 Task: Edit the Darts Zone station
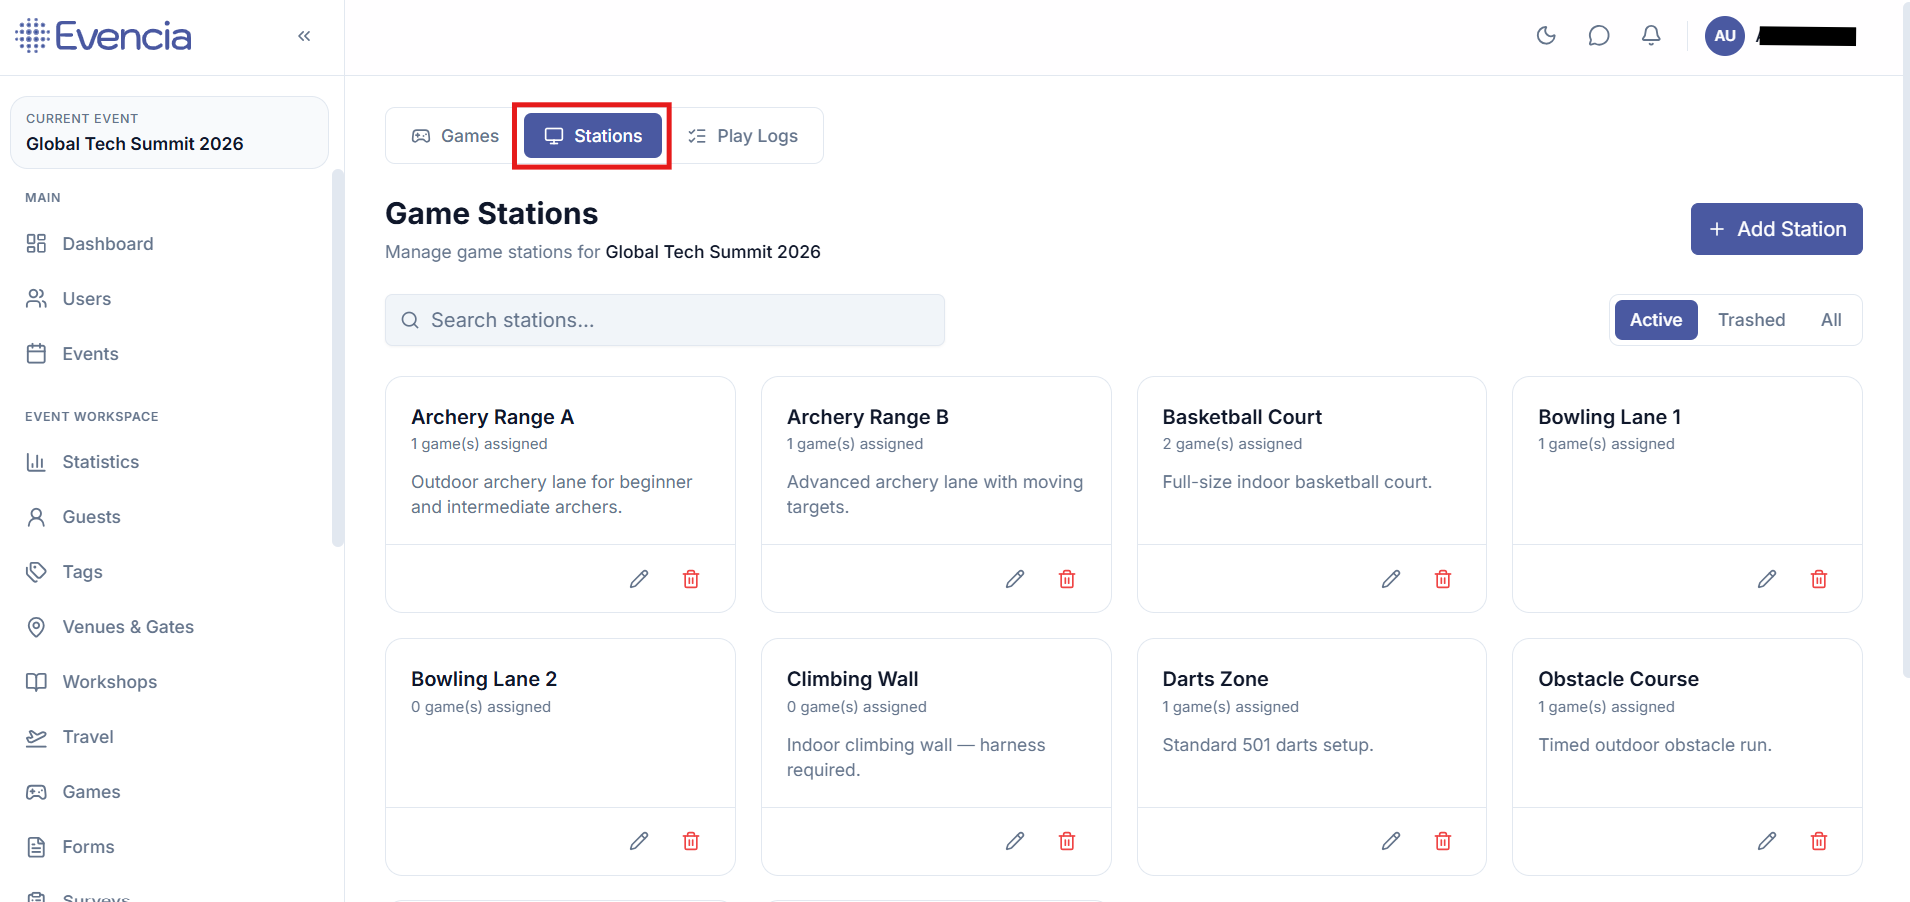click(1391, 841)
